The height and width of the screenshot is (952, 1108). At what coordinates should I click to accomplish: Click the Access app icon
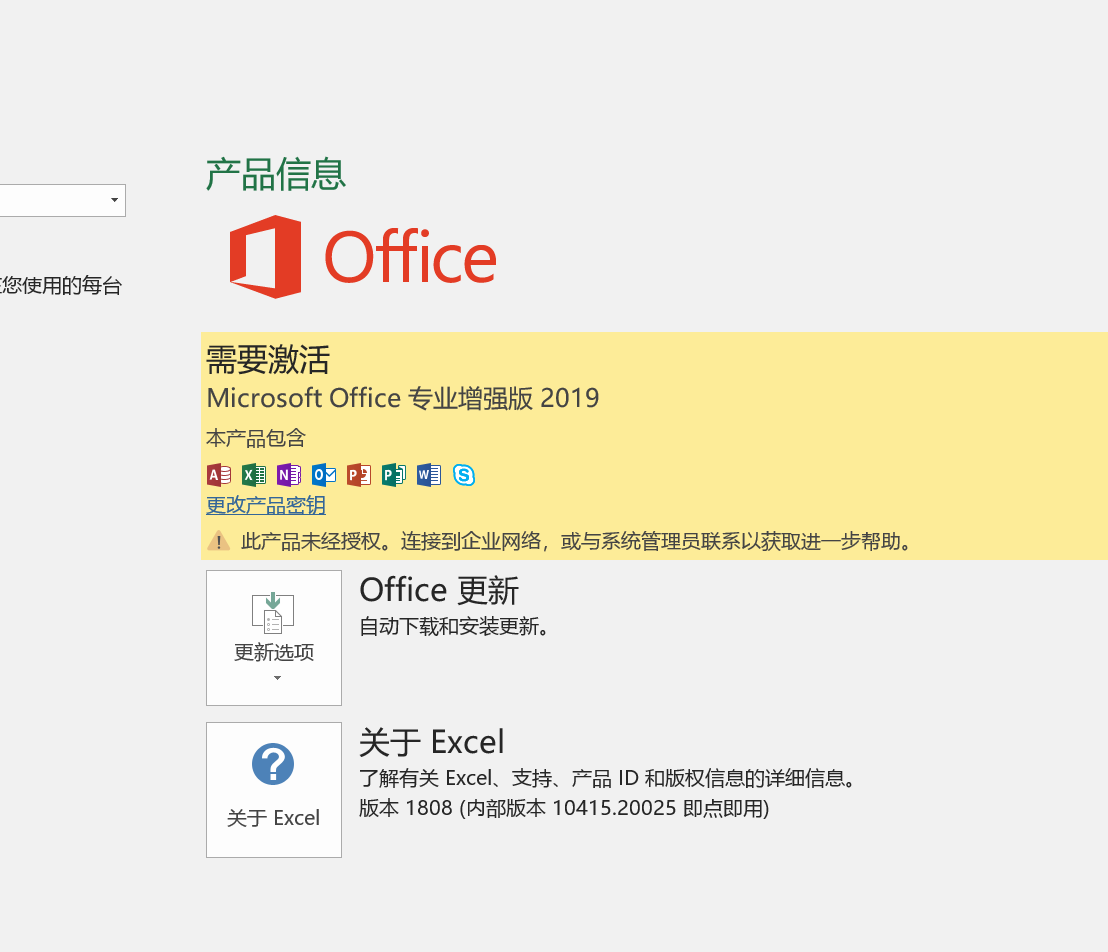(x=218, y=475)
